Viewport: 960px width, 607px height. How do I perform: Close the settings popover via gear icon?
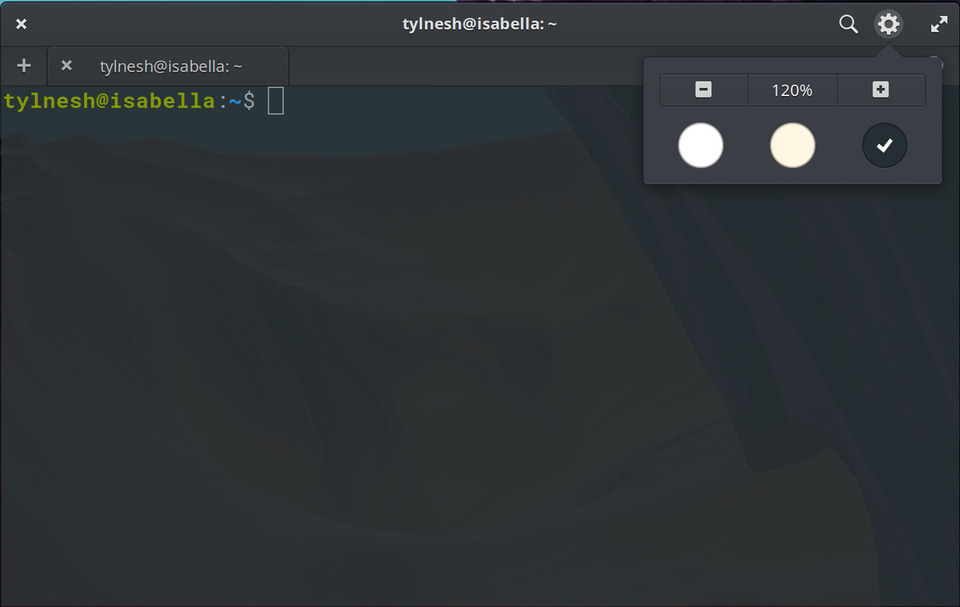click(888, 24)
